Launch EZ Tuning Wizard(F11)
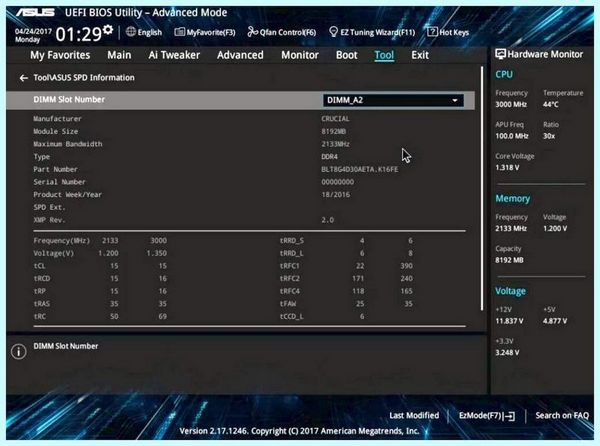The image size is (600, 446). point(372,32)
